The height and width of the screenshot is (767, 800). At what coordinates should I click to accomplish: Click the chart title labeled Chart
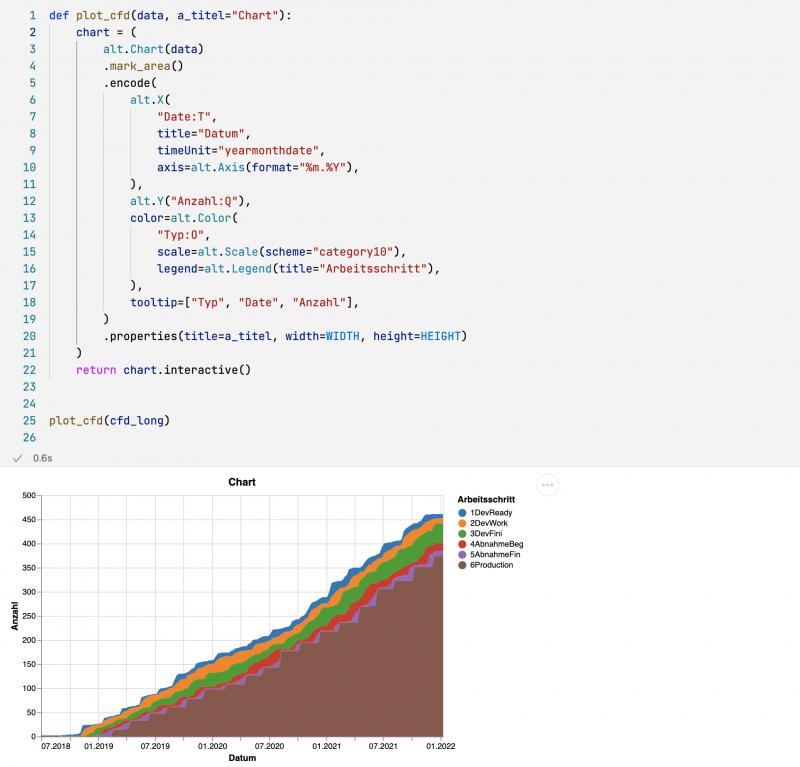coord(243,481)
